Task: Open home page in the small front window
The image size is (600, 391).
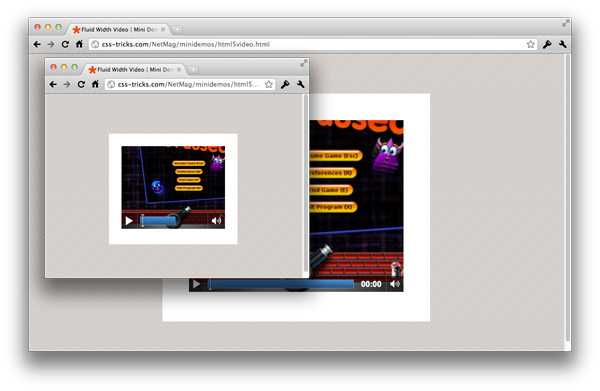Action: click(x=95, y=84)
